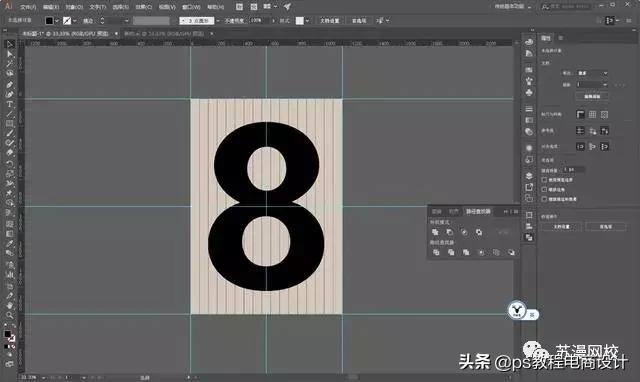Open the Pathfinder panel dock icon

click(x=529, y=238)
